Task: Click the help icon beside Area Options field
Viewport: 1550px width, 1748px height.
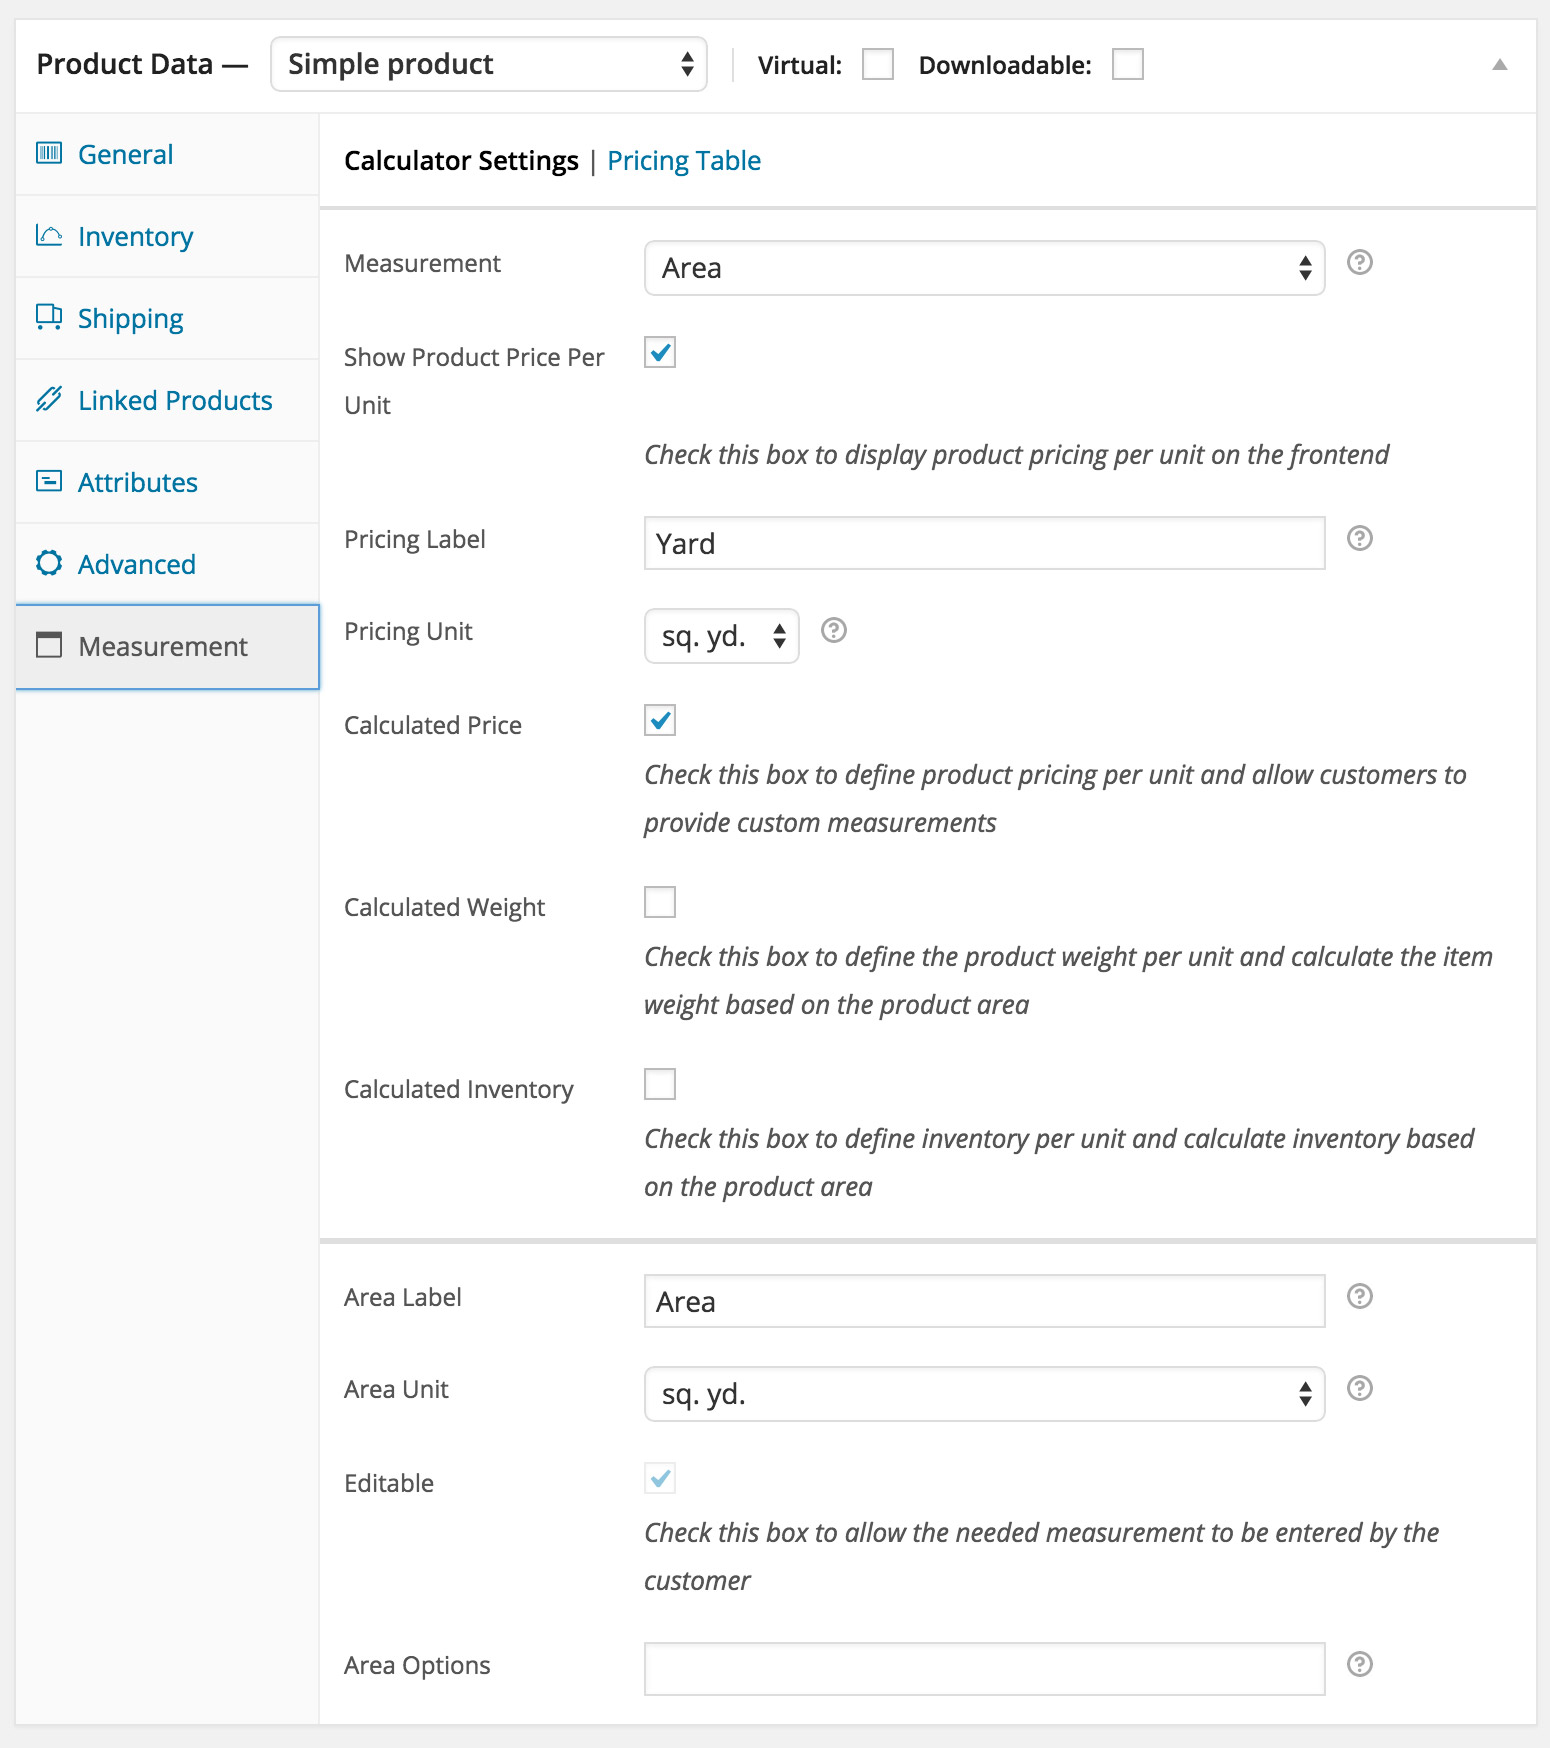Action: click(1359, 1665)
